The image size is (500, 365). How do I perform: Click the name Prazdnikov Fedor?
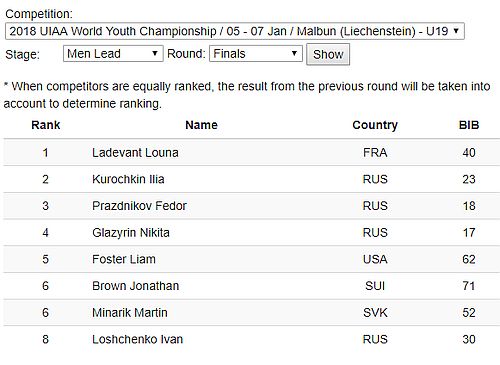pyautogui.click(x=139, y=206)
